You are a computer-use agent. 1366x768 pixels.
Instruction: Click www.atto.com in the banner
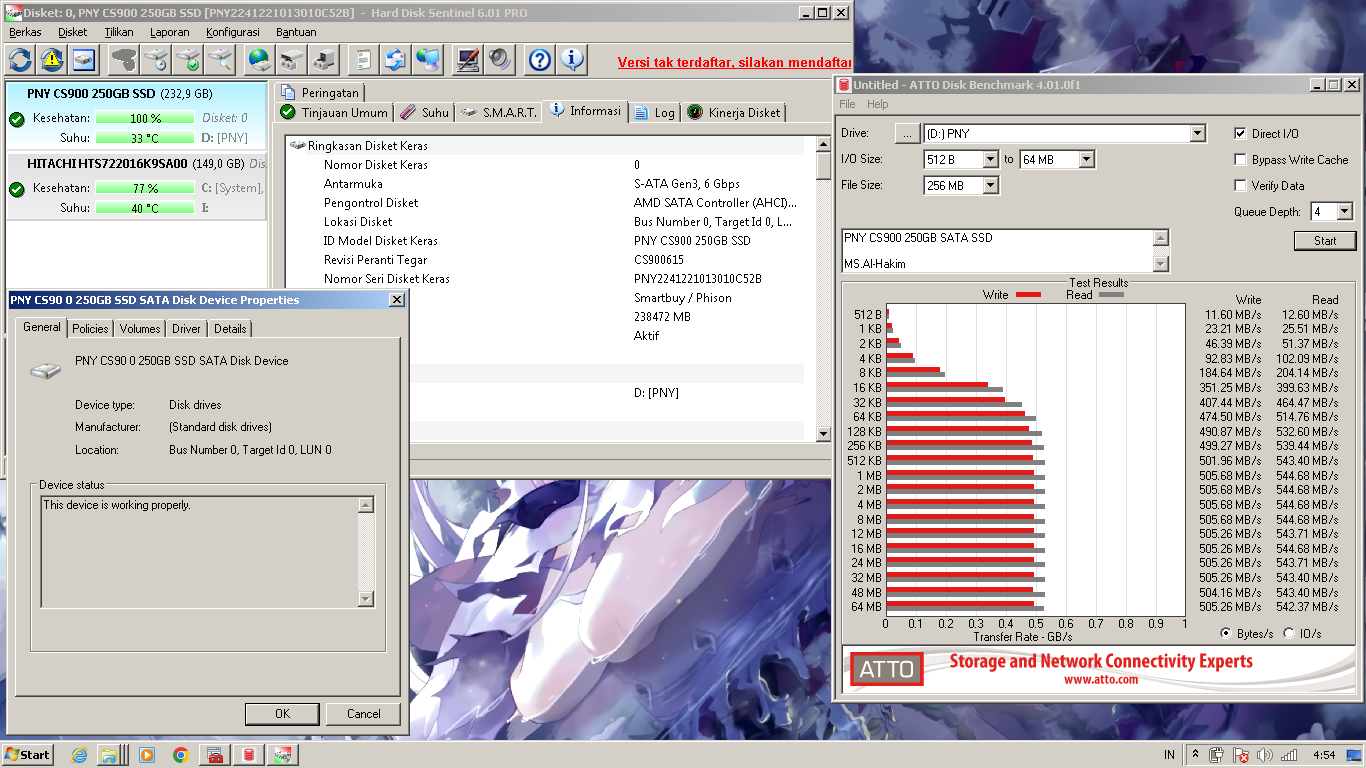pos(1100,680)
